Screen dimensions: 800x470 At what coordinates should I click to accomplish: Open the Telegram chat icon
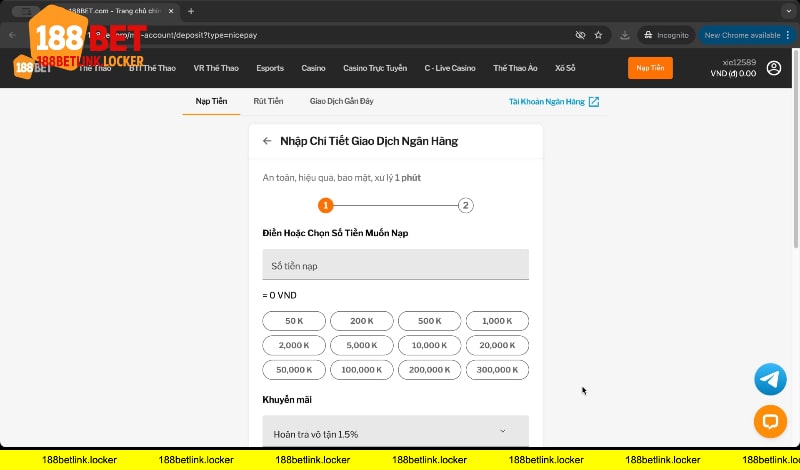click(x=770, y=379)
